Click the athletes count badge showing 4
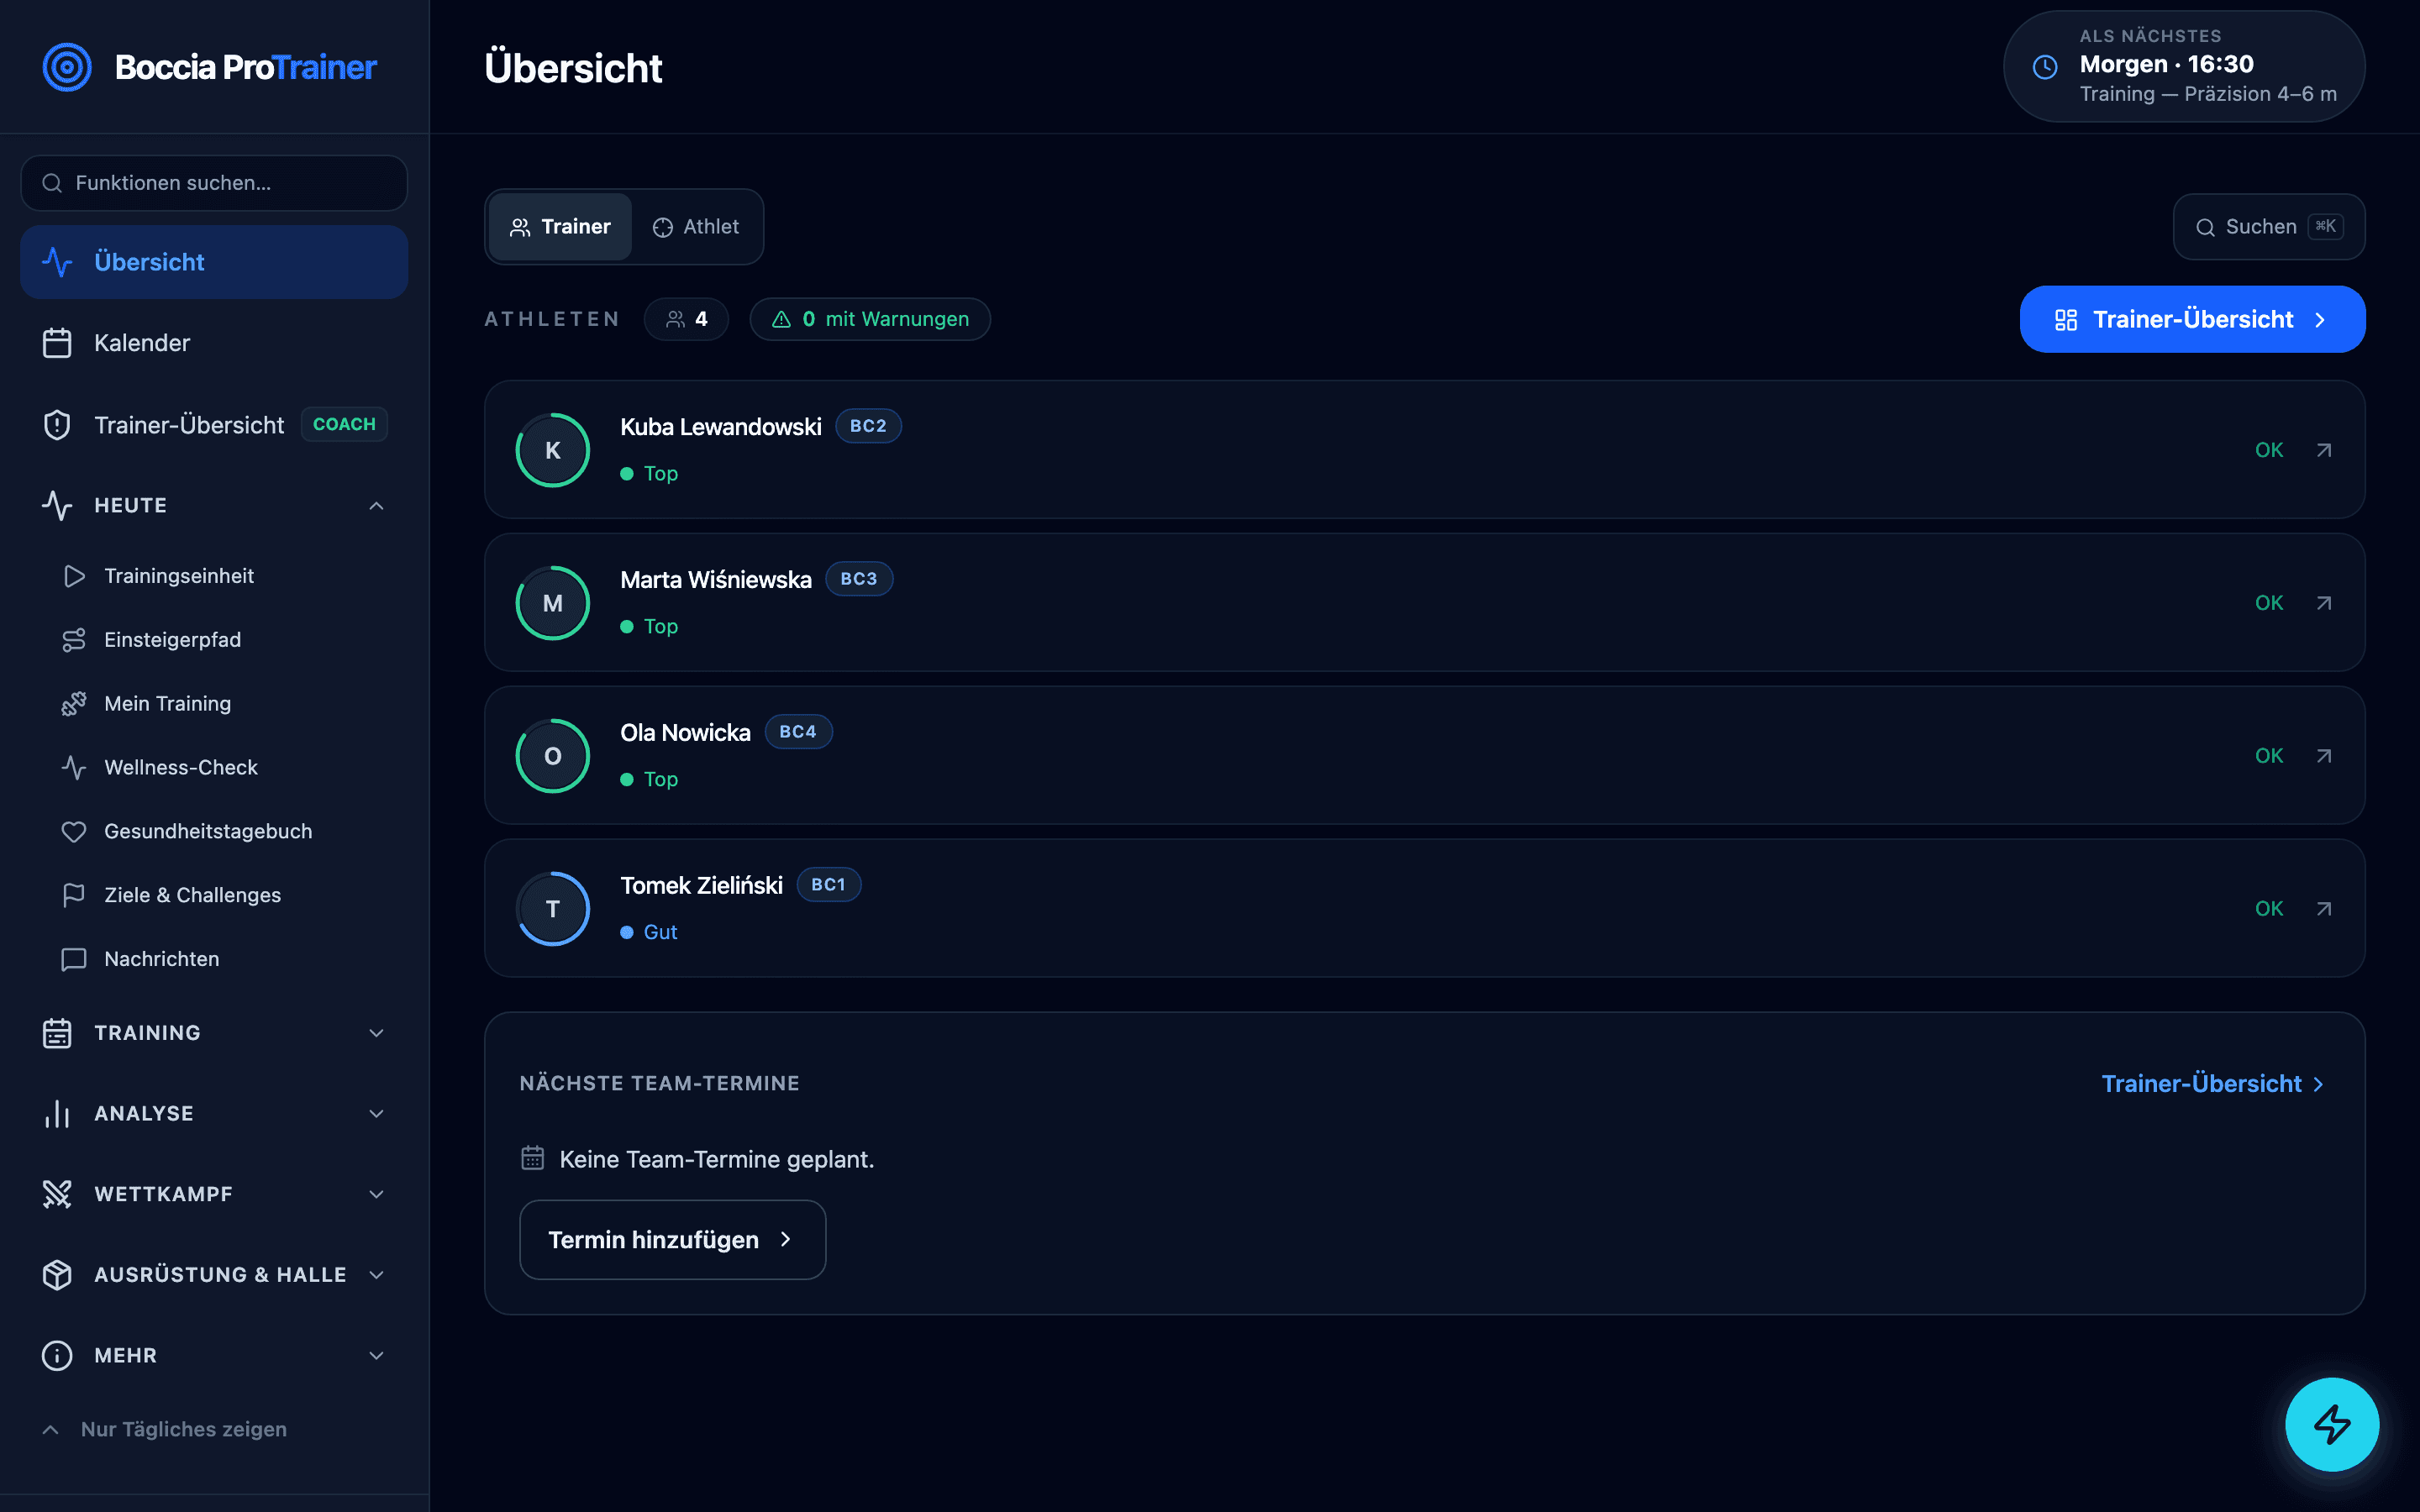Viewport: 2420px width, 1512px height. [687, 319]
